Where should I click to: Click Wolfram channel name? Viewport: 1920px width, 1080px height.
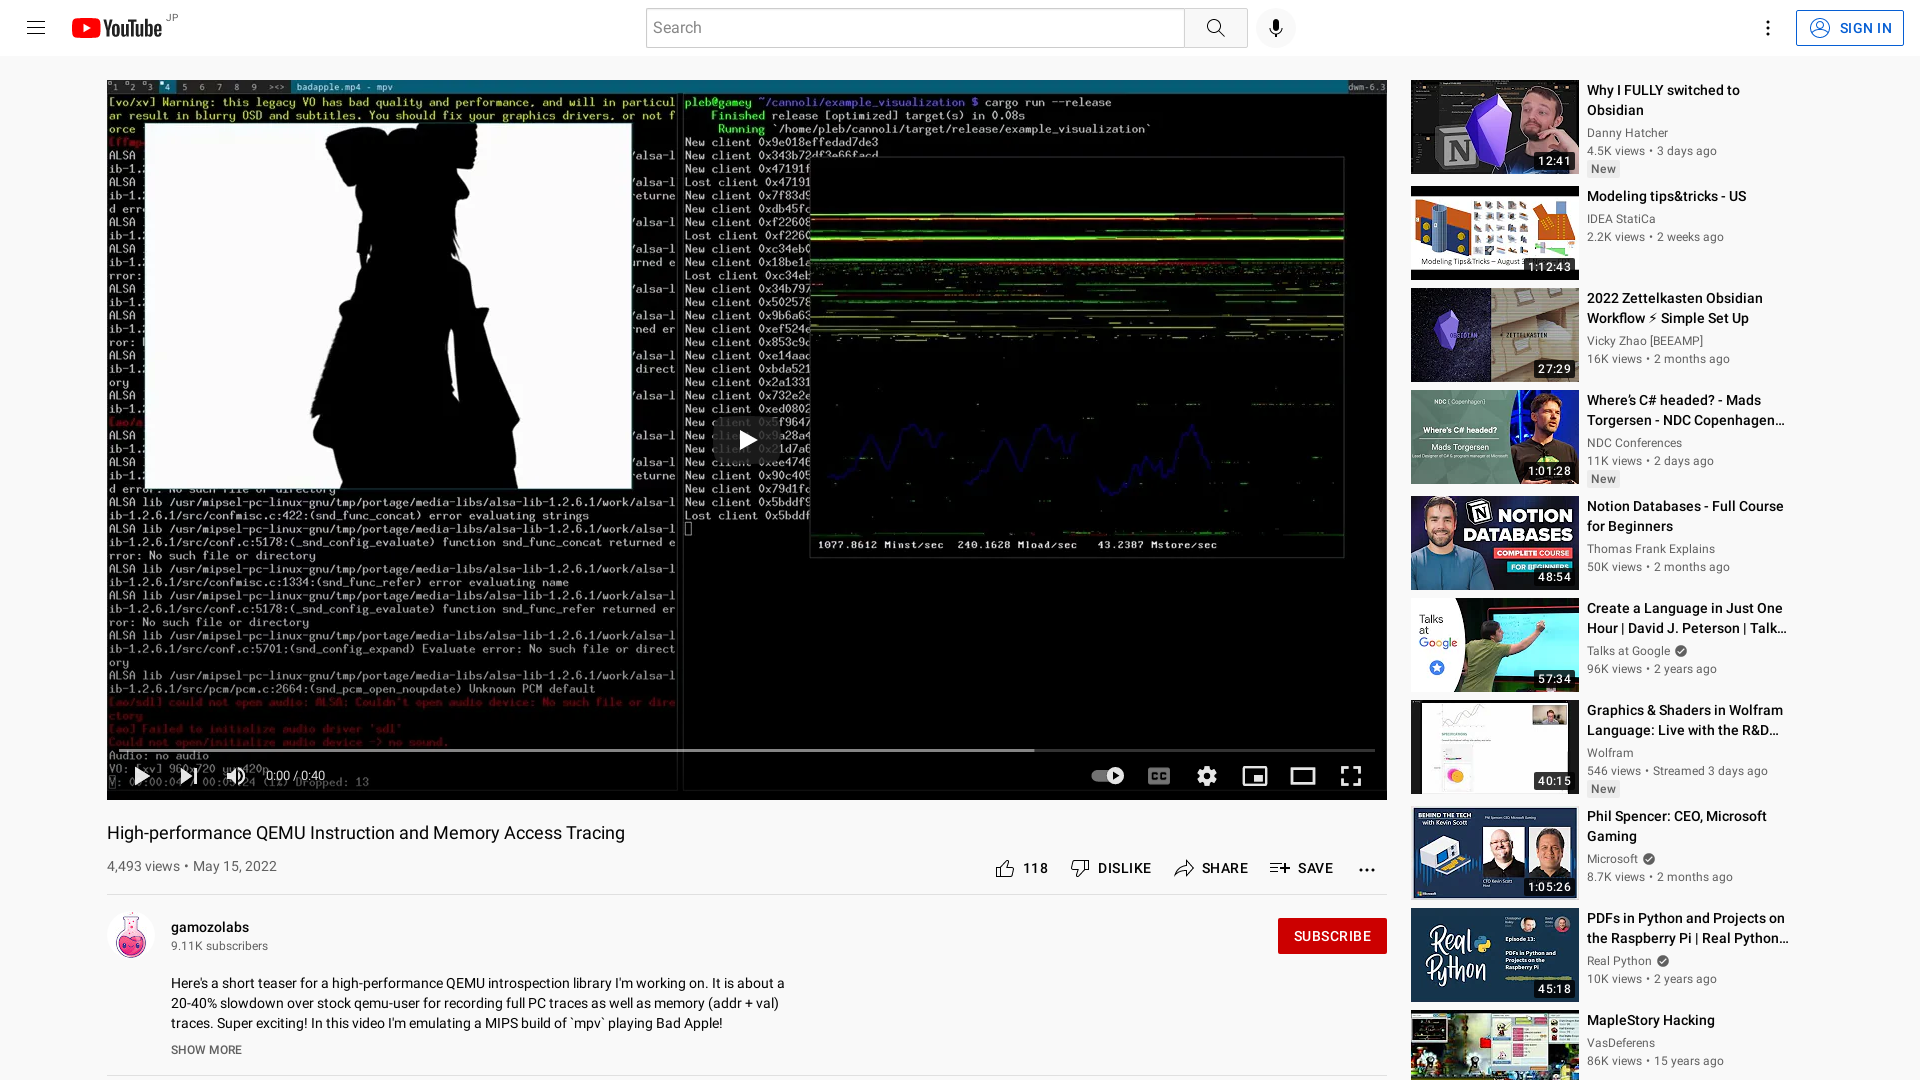(1609, 753)
